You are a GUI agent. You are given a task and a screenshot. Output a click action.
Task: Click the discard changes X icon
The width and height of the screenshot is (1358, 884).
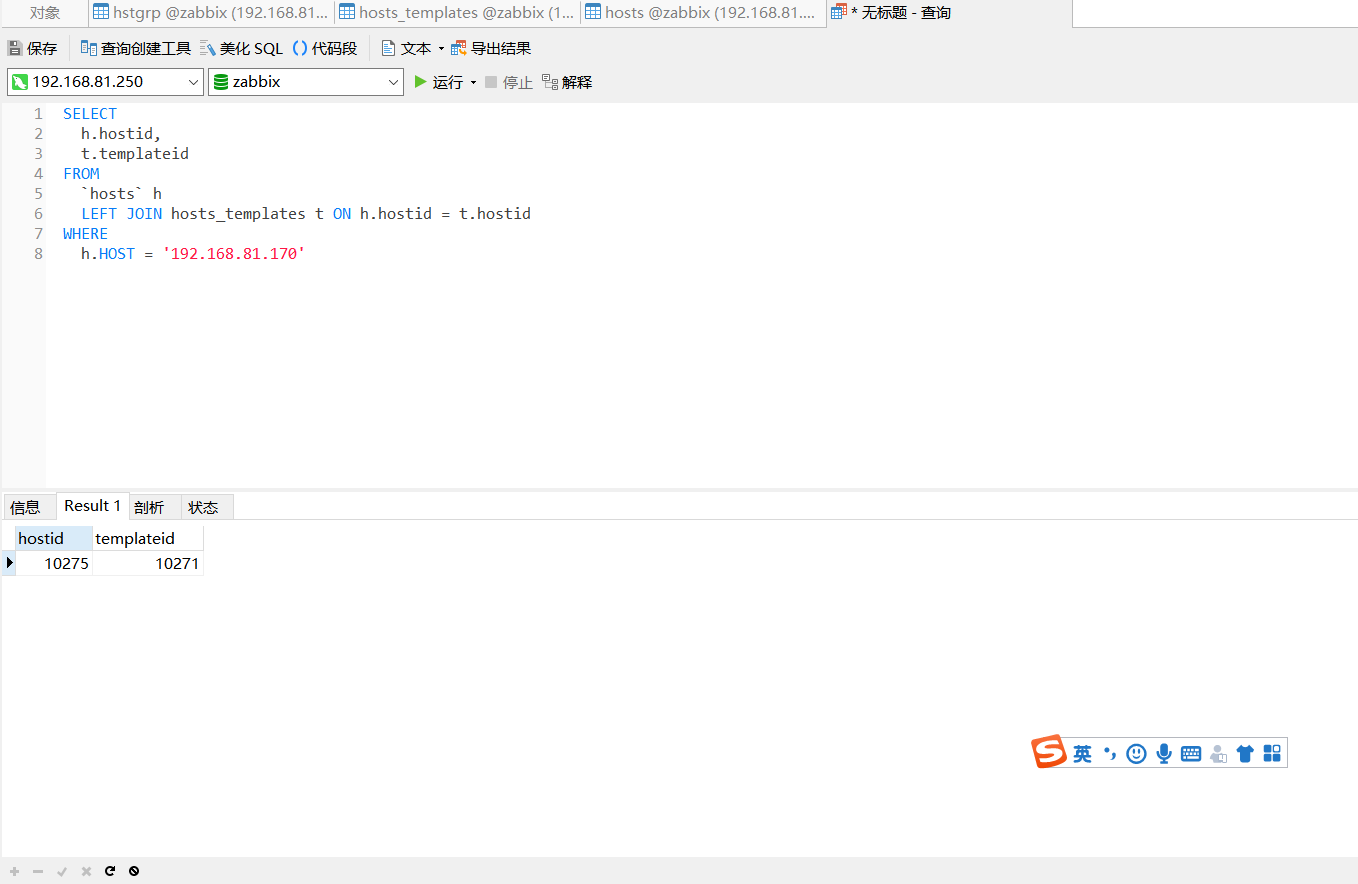click(x=86, y=871)
